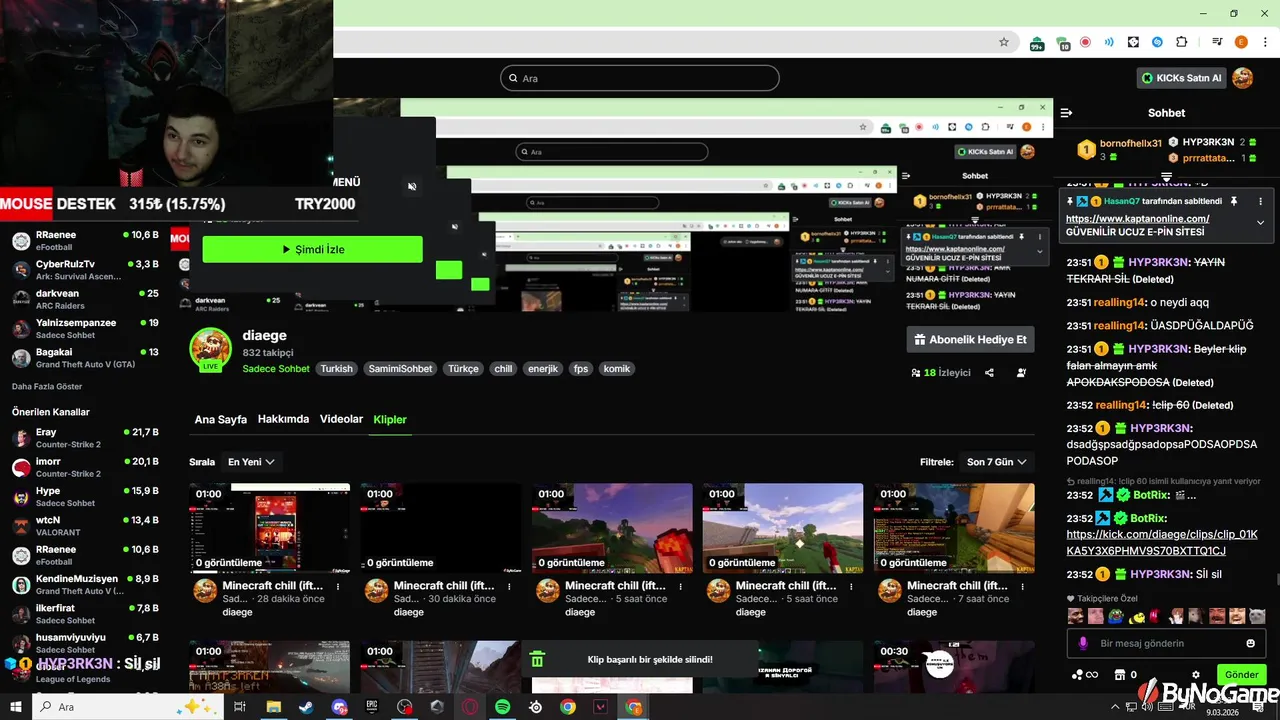Click the Abonelik Hediye Et button
The image size is (1280, 720).
click(970, 339)
